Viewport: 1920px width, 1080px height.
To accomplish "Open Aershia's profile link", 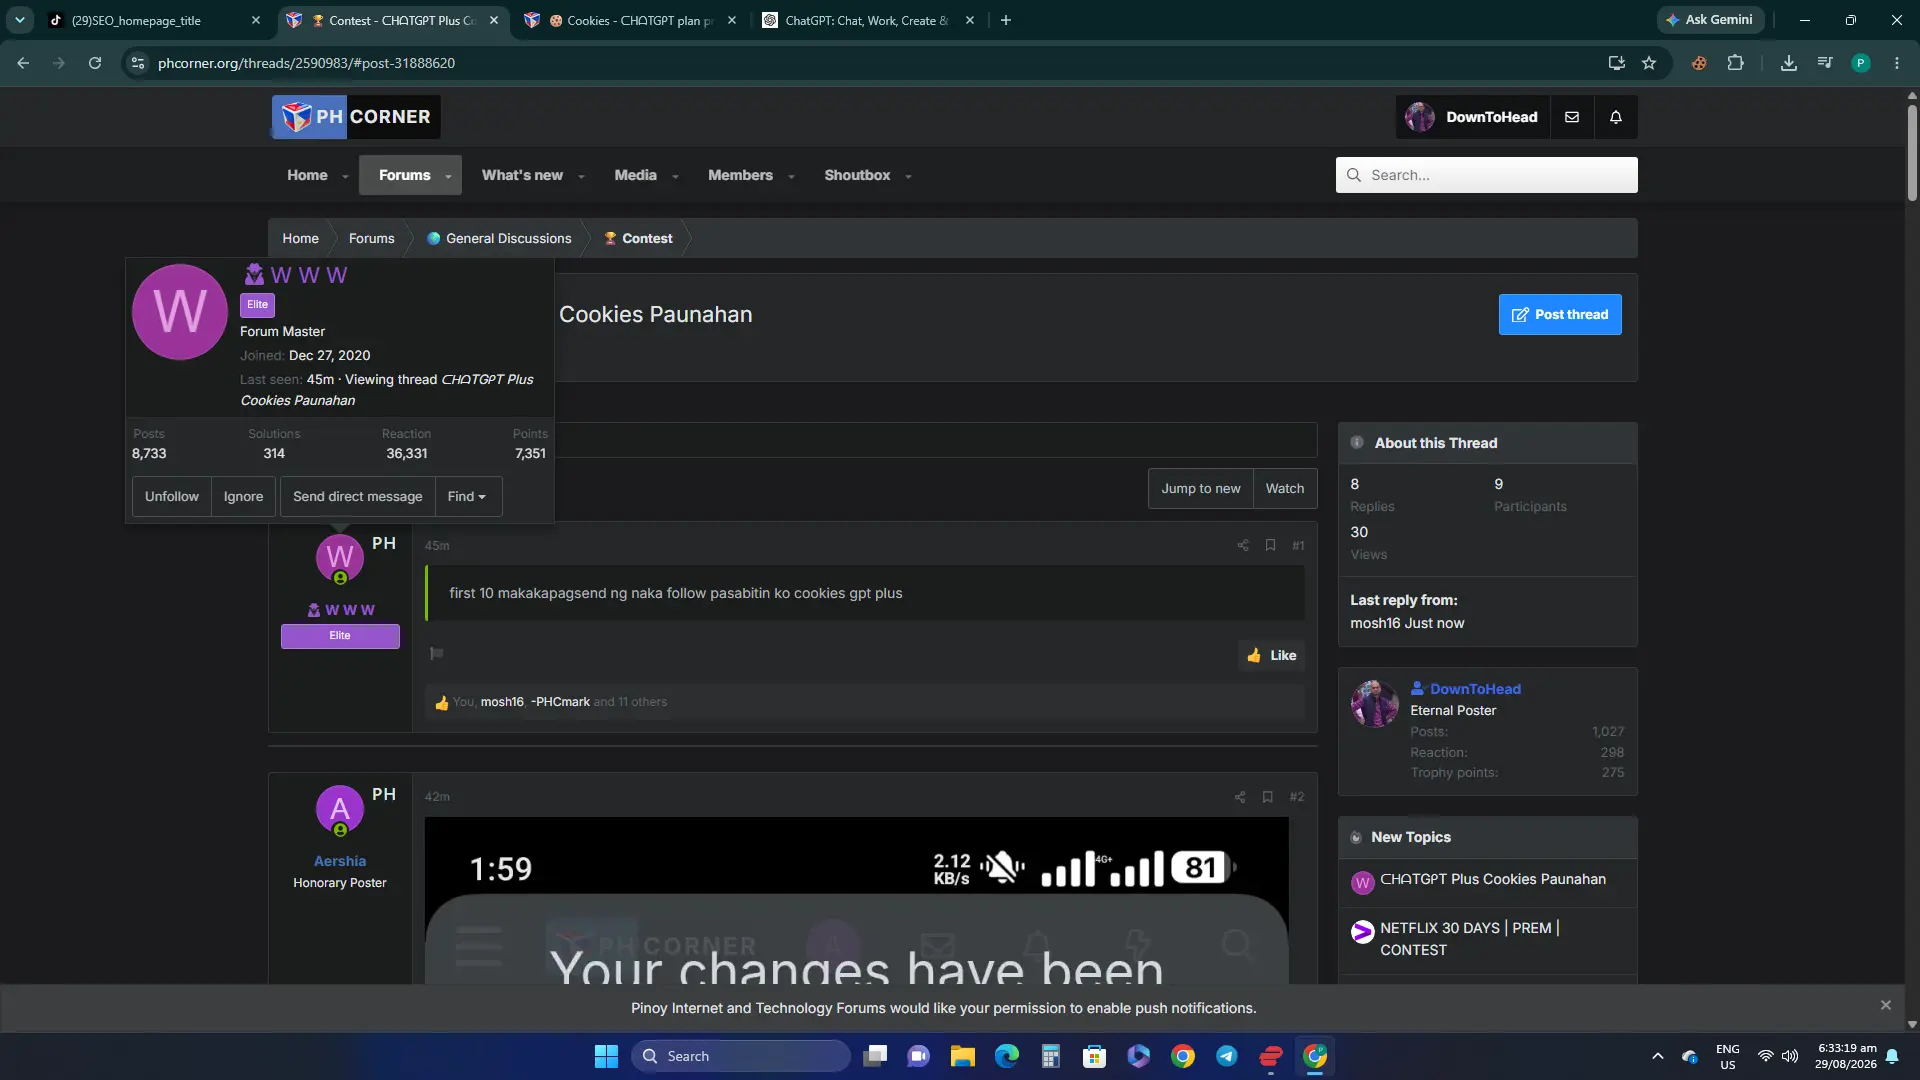I will pyautogui.click(x=340, y=862).
